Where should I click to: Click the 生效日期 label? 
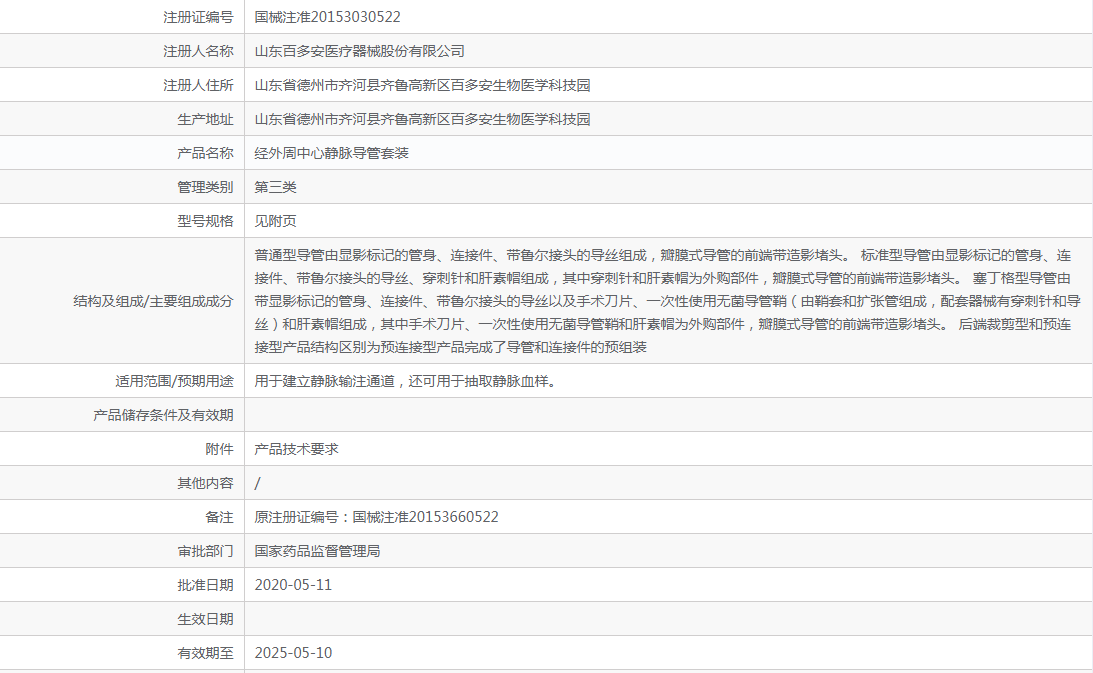[205, 619]
